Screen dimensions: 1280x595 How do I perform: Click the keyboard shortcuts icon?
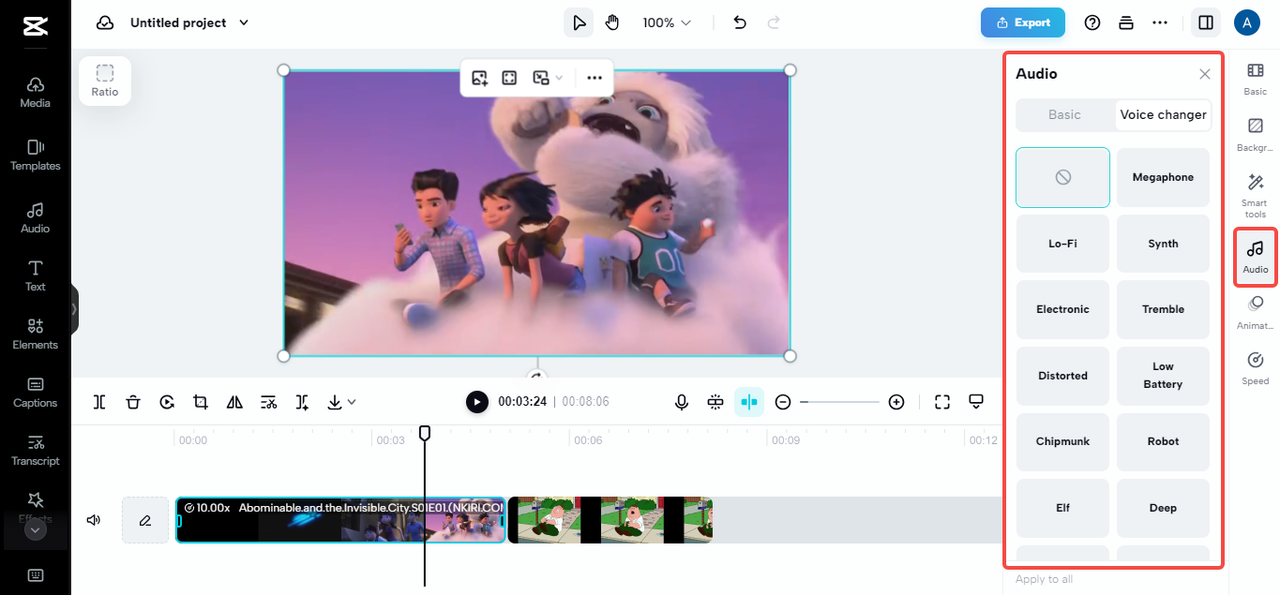(35, 575)
